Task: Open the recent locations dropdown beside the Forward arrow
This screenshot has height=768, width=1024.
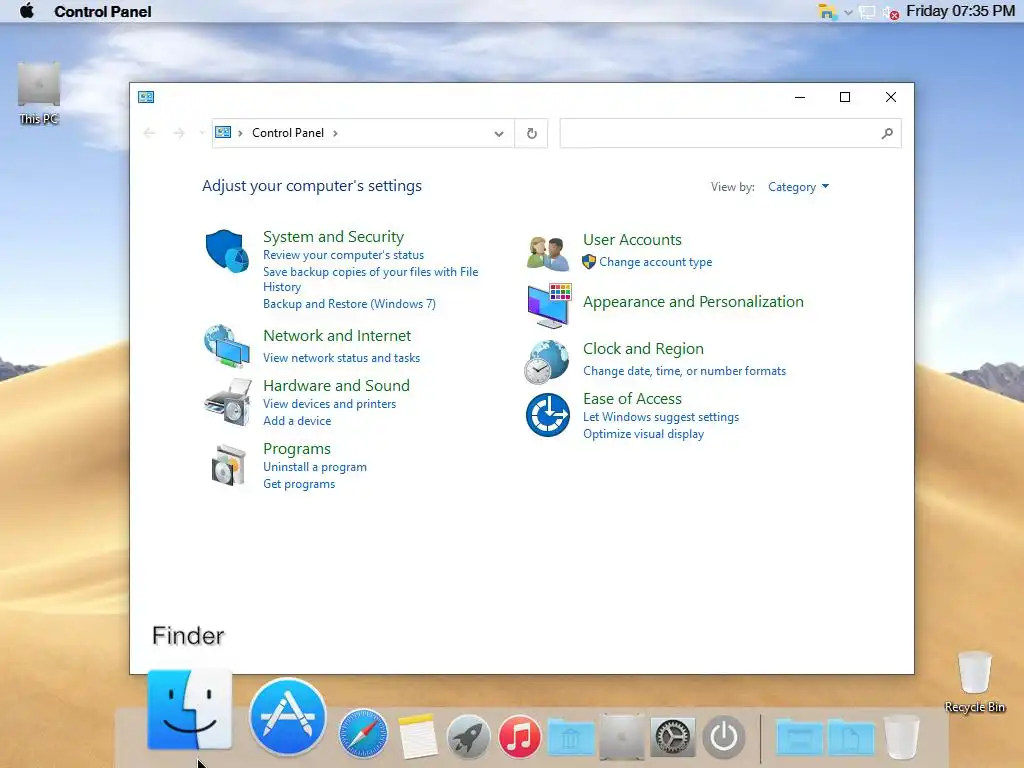Action: point(201,133)
